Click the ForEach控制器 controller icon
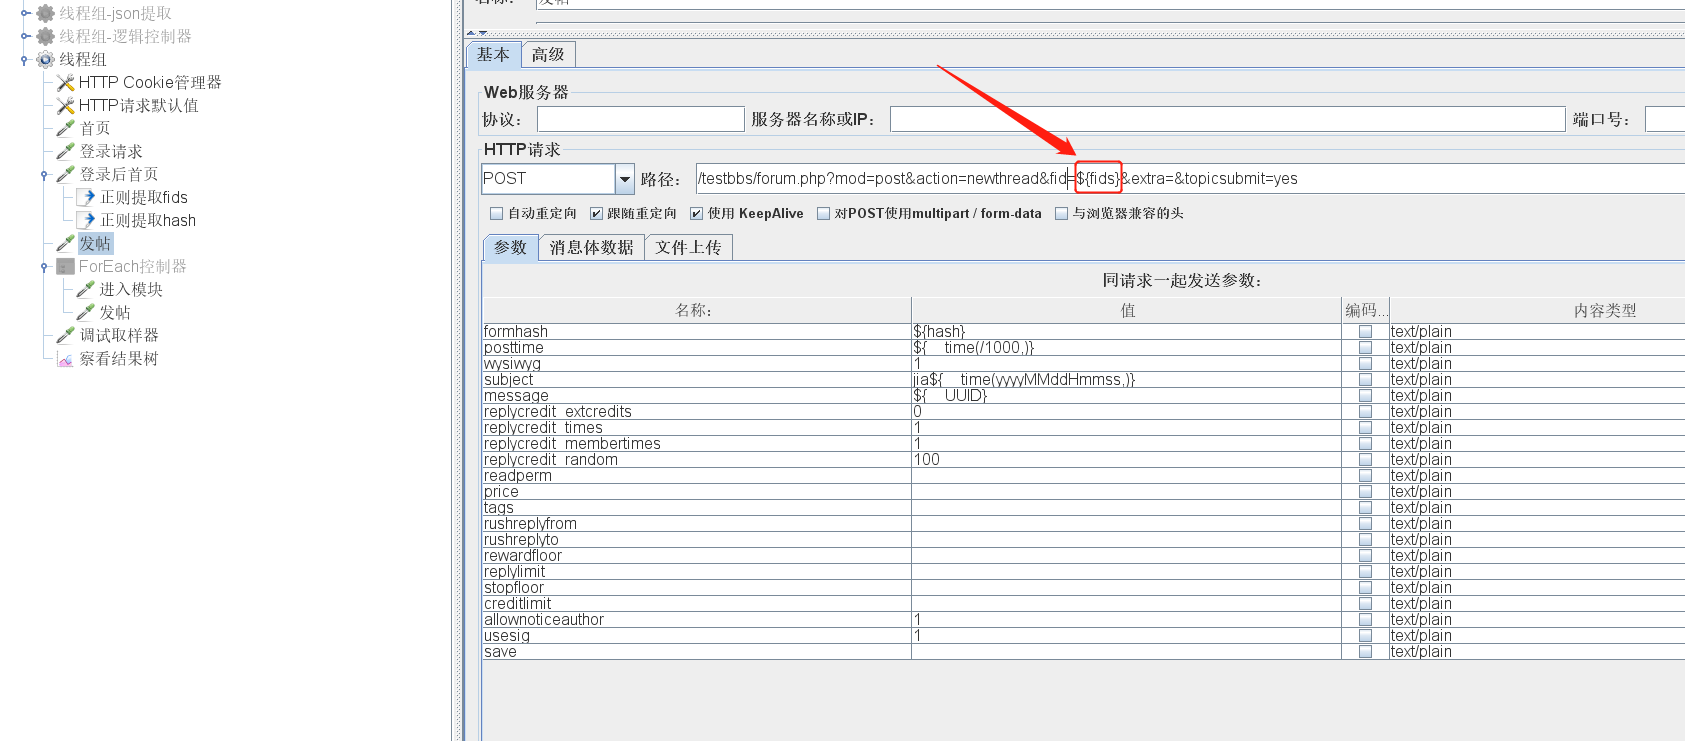The width and height of the screenshot is (1685, 741). click(x=66, y=266)
